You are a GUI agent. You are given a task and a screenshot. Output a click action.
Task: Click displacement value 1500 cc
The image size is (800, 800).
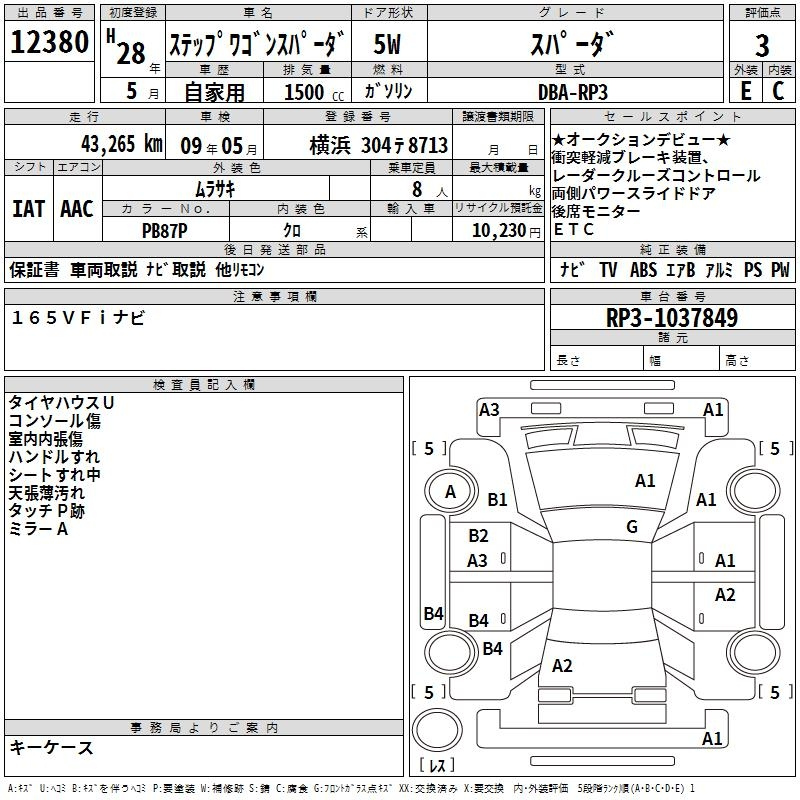point(314,92)
